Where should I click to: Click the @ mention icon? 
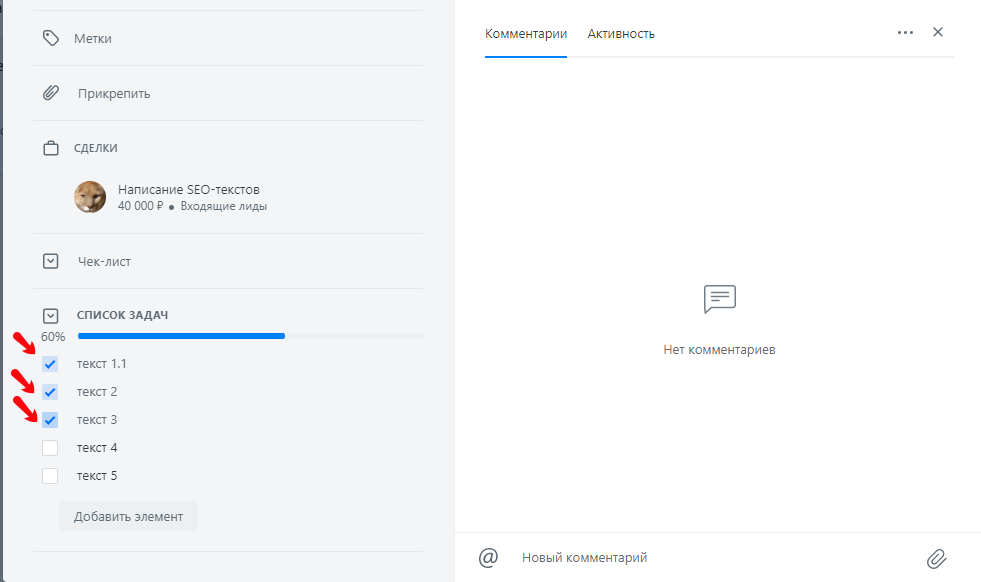[488, 557]
